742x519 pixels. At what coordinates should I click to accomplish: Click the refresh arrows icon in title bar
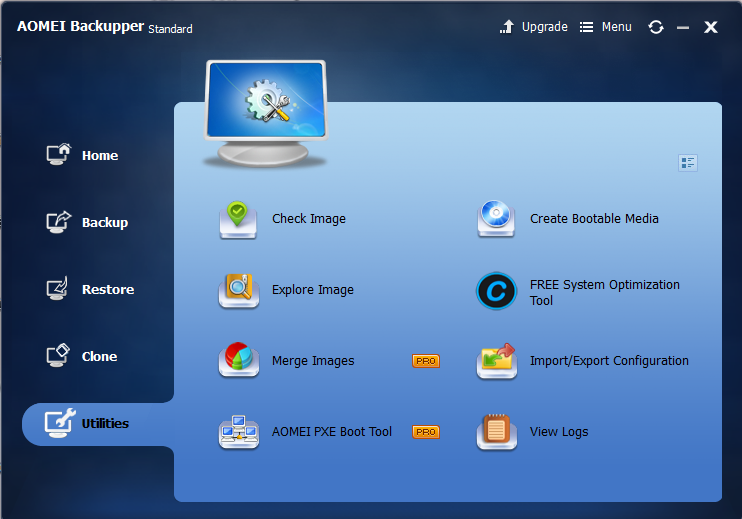(x=655, y=27)
